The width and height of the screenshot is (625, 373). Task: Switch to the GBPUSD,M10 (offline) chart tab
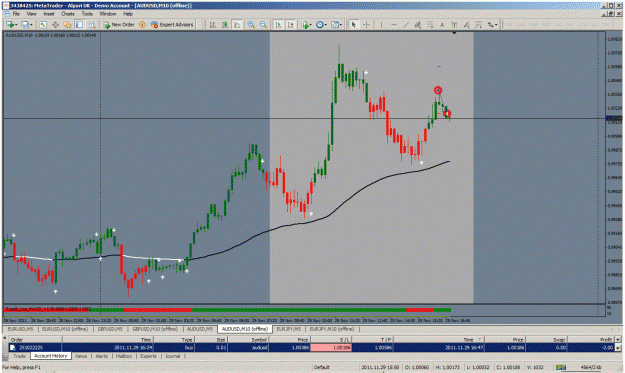click(155, 329)
